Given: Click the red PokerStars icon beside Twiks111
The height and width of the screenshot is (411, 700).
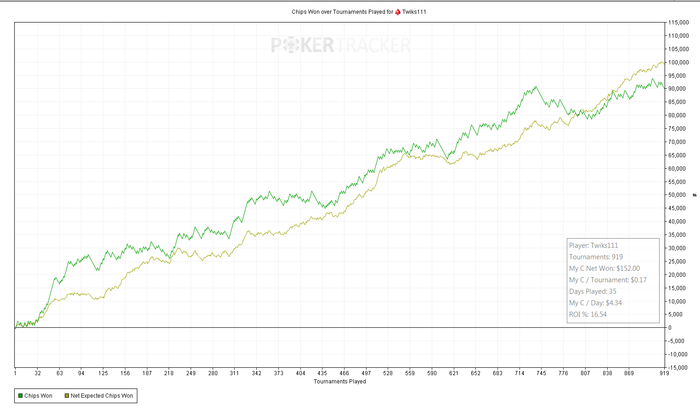Looking at the screenshot, I should (398, 12).
